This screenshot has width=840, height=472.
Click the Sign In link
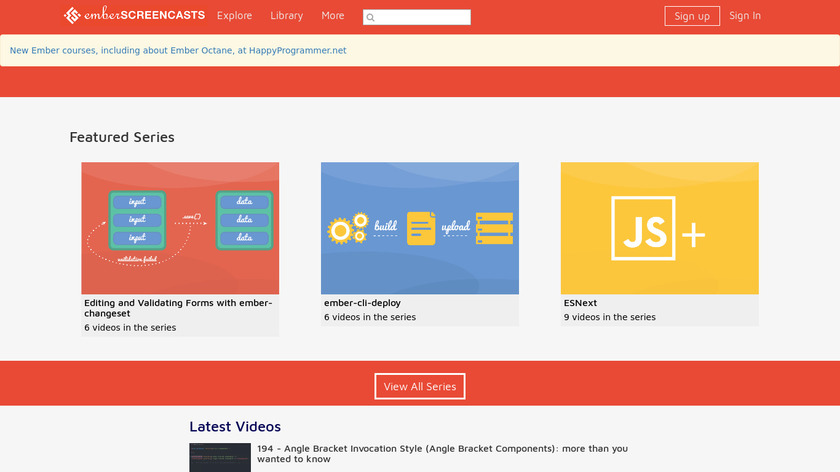pyautogui.click(x=745, y=16)
